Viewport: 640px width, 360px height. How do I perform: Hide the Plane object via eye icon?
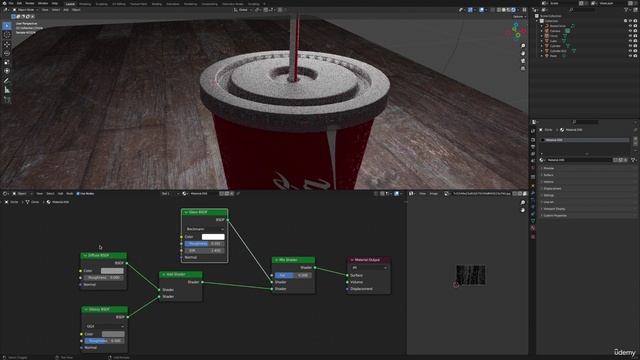(x=630, y=56)
